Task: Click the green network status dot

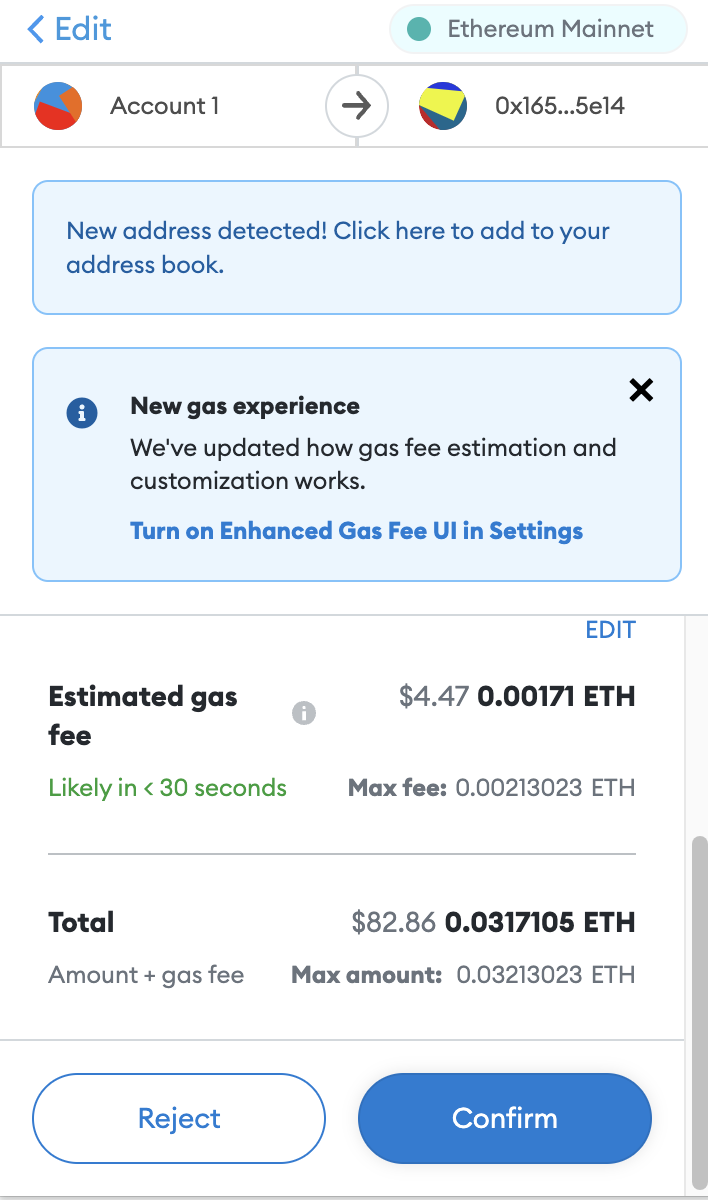Action: point(419,29)
